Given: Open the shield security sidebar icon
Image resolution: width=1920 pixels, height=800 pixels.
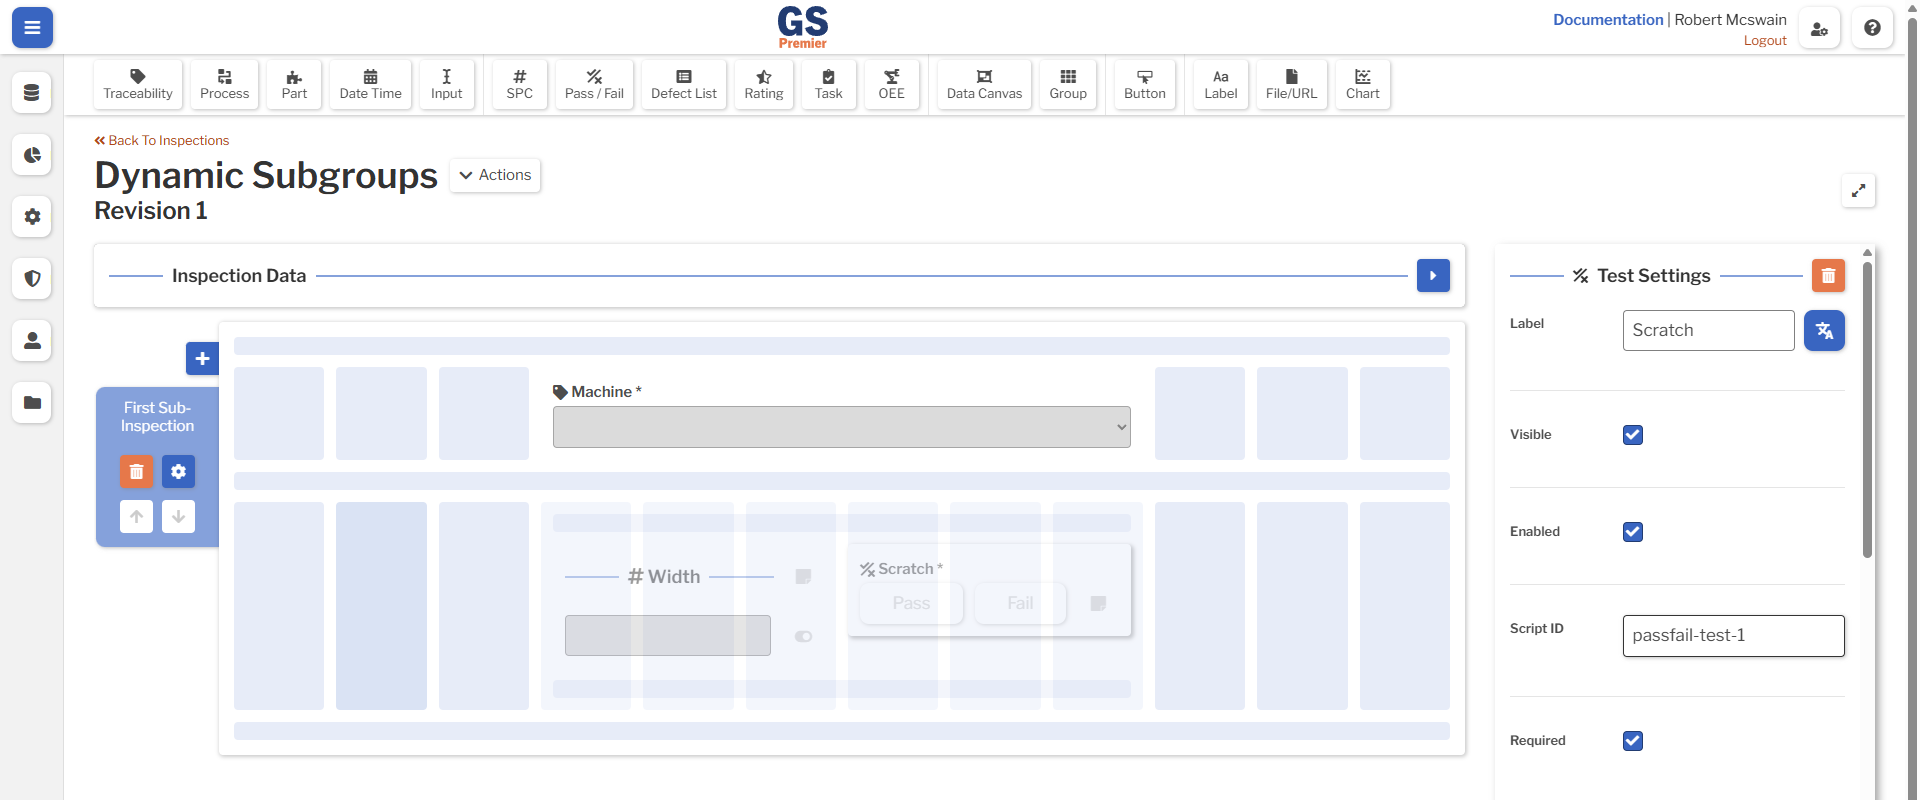Looking at the screenshot, I should pyautogui.click(x=32, y=279).
